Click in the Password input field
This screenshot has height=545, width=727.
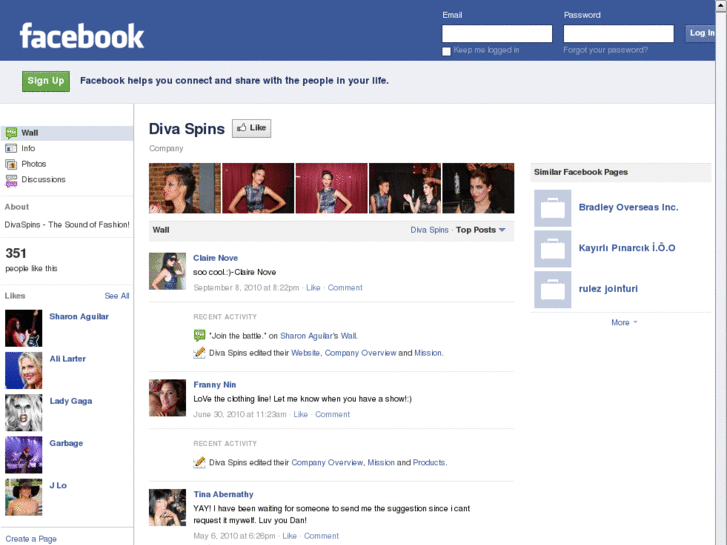(x=619, y=33)
